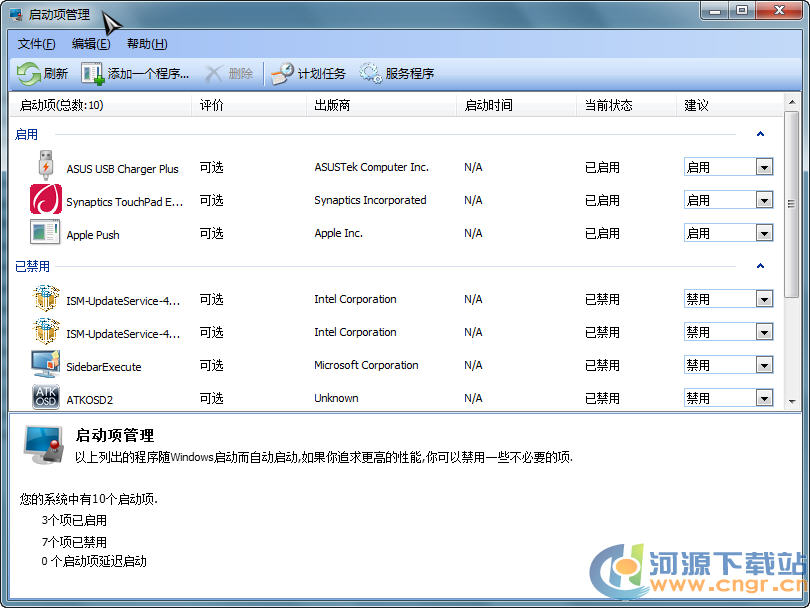Select the ASUS USB Charger Plus icon
This screenshot has height=608, width=810.
click(x=46, y=167)
